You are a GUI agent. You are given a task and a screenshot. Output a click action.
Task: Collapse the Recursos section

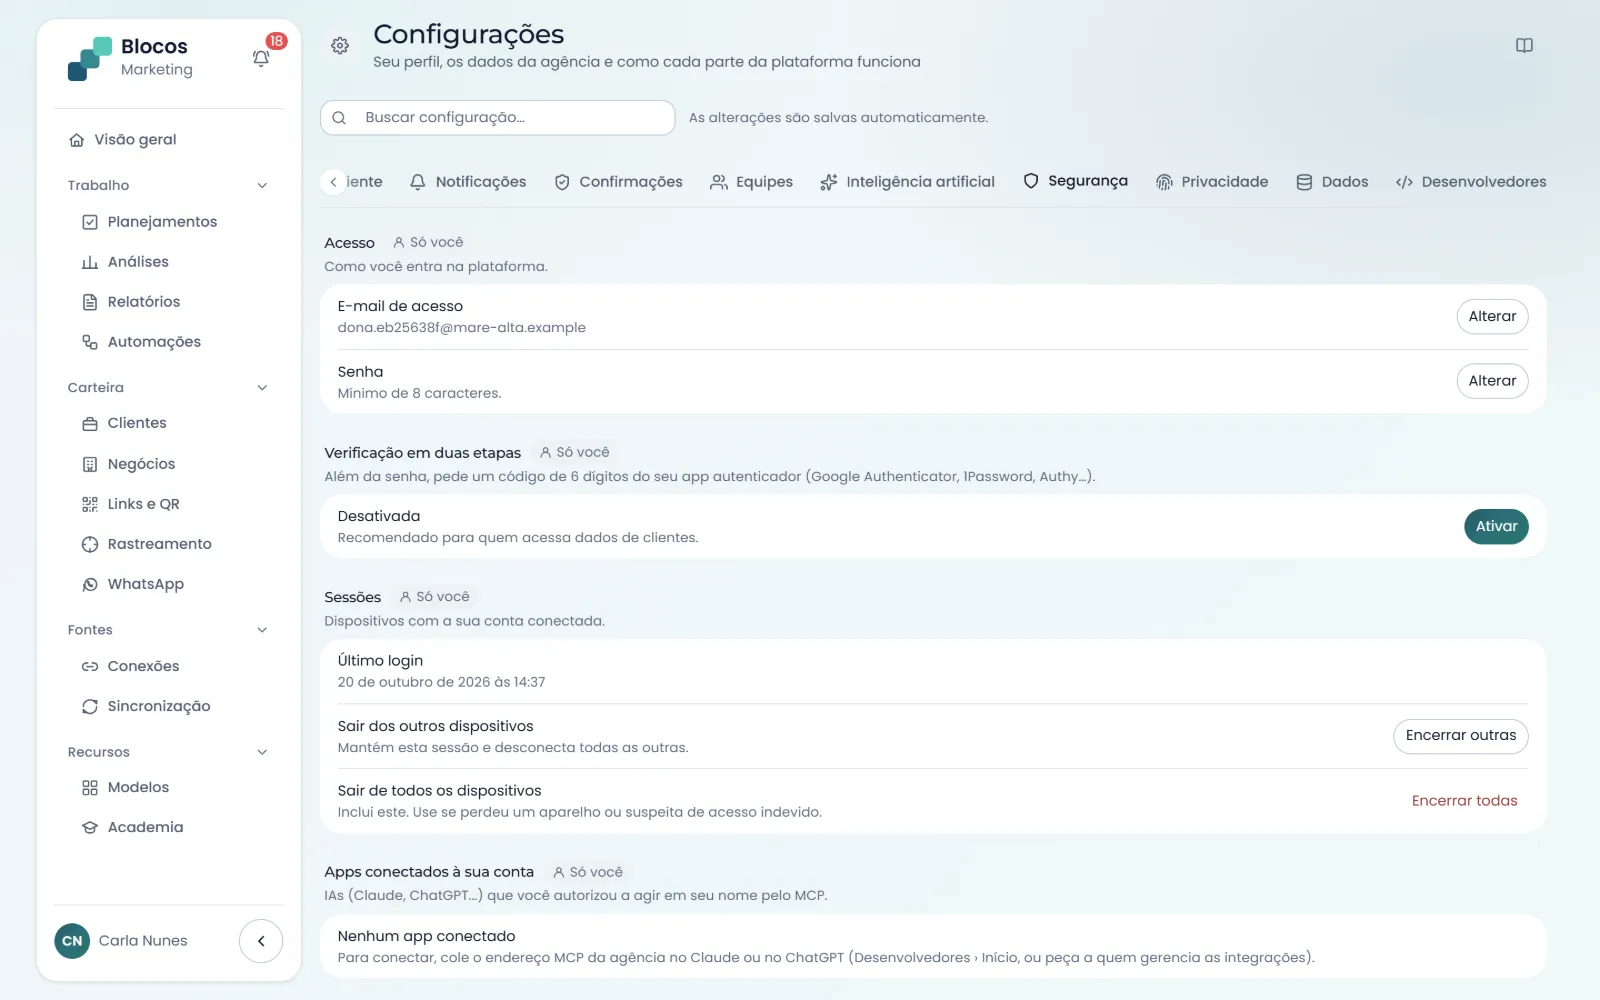(262, 752)
